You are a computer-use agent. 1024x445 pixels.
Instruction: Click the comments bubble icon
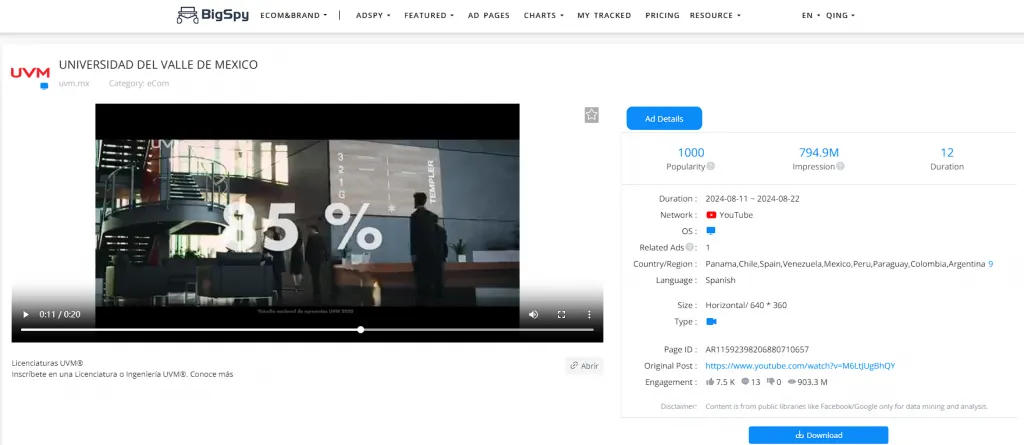coord(745,382)
